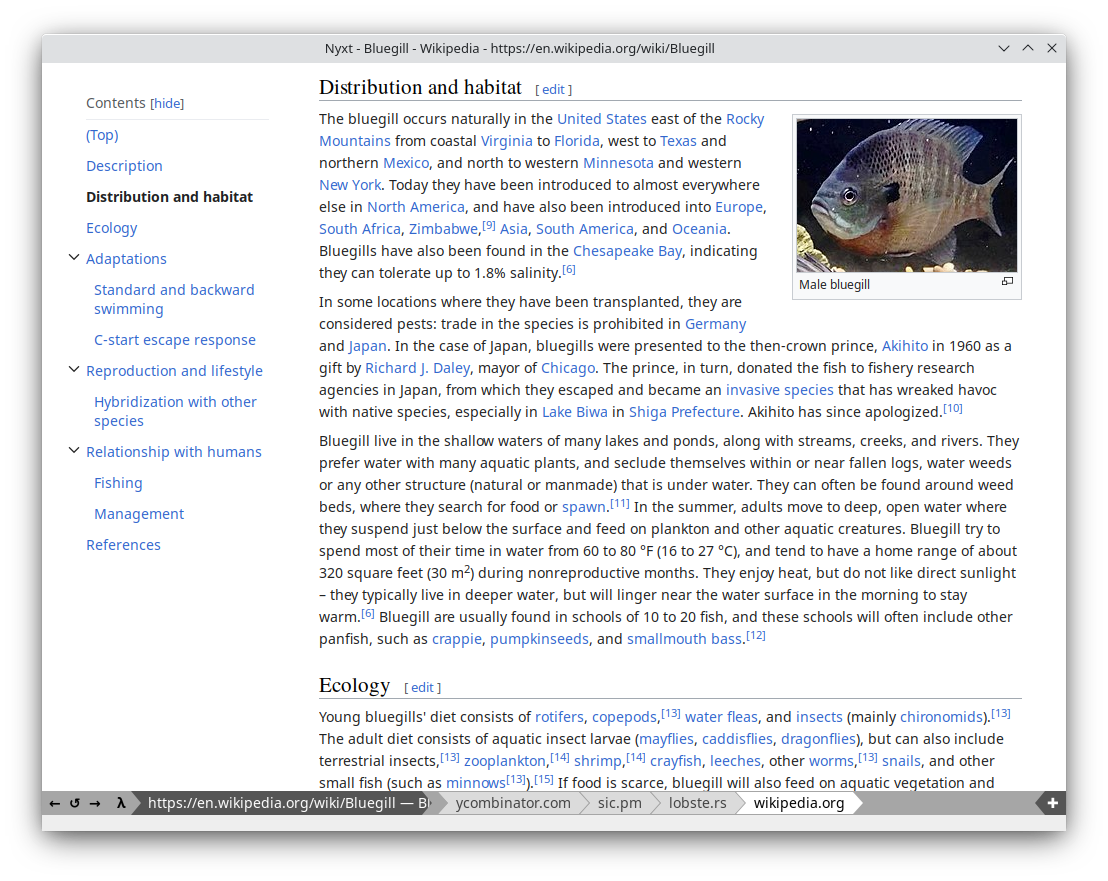Viewport: 1108px width, 881px height.
Task: Go to Description in contents
Action: coord(124,166)
